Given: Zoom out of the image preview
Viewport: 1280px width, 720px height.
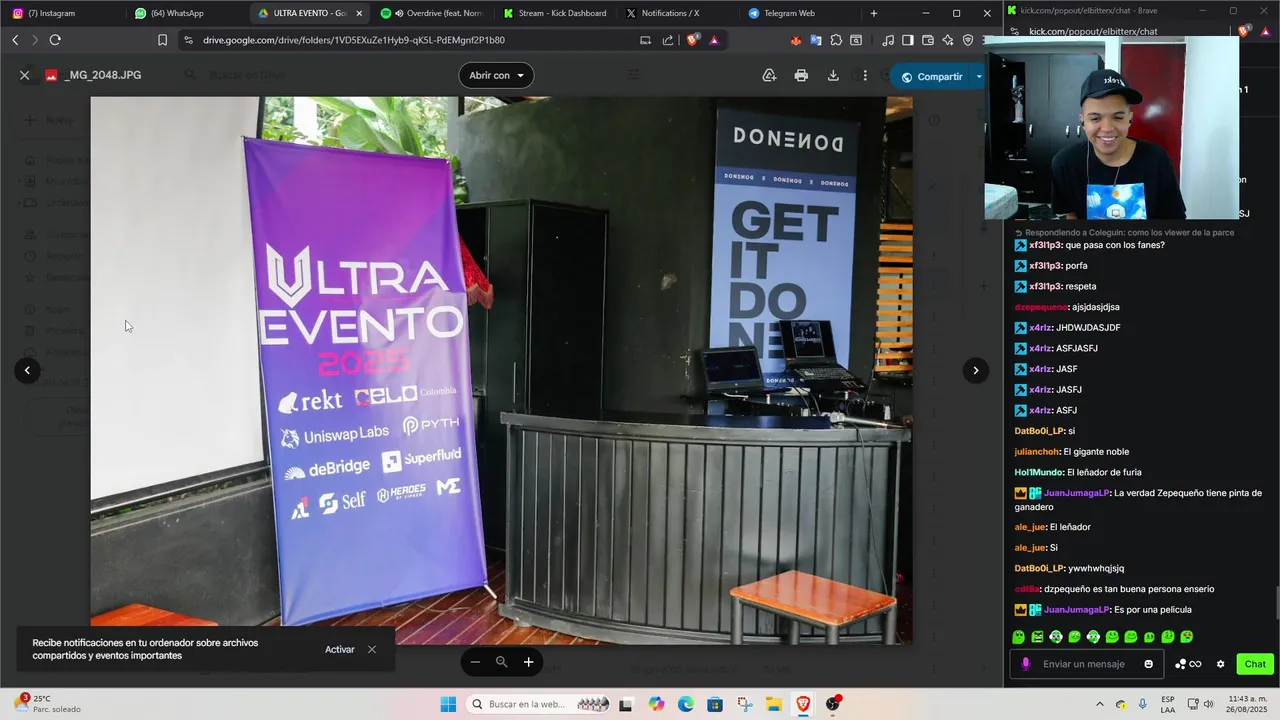Looking at the screenshot, I should click(x=475, y=661).
